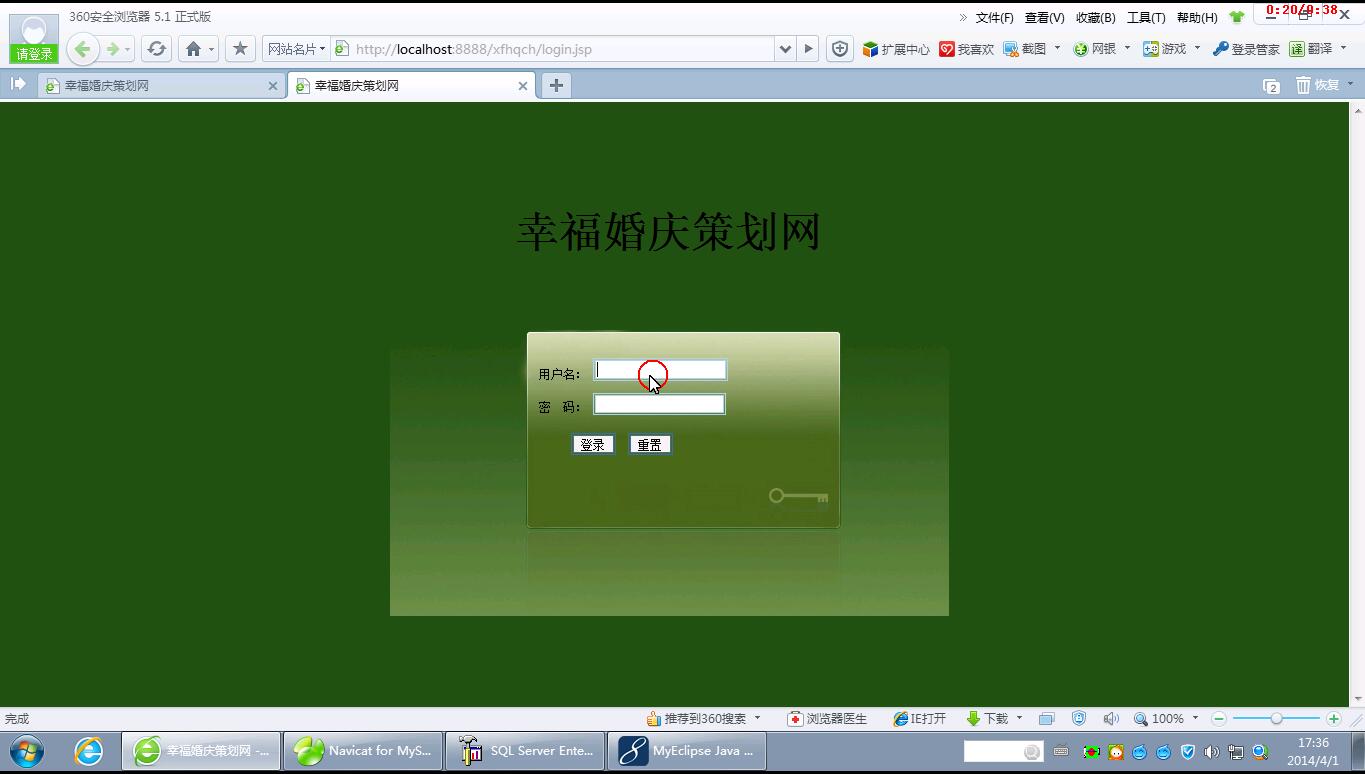This screenshot has width=1365, height=774.
Task: Click IE打开 to open in IE
Action: (x=920, y=719)
